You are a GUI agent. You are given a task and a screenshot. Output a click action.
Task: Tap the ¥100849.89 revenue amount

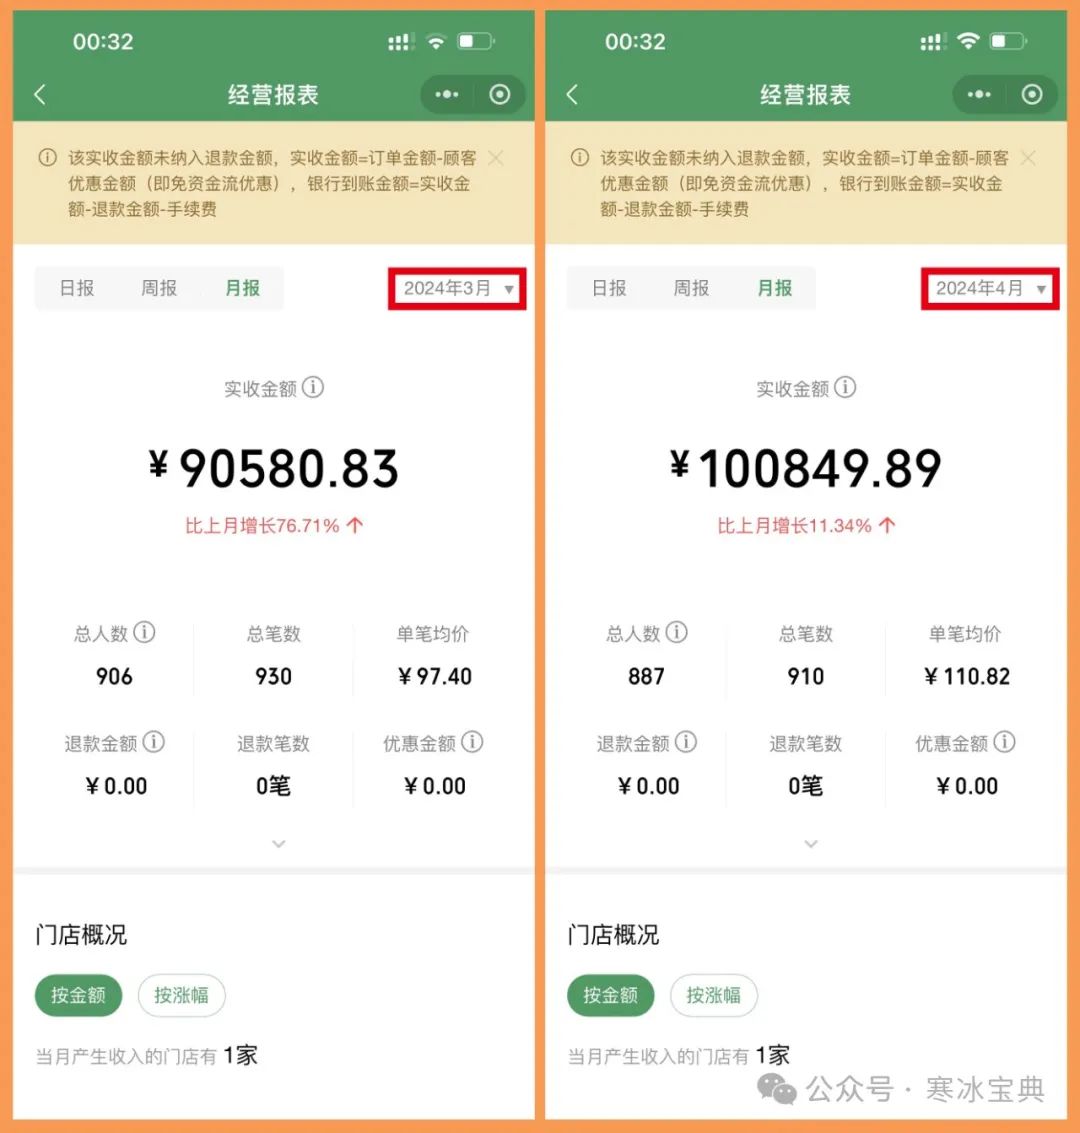[x=805, y=468]
